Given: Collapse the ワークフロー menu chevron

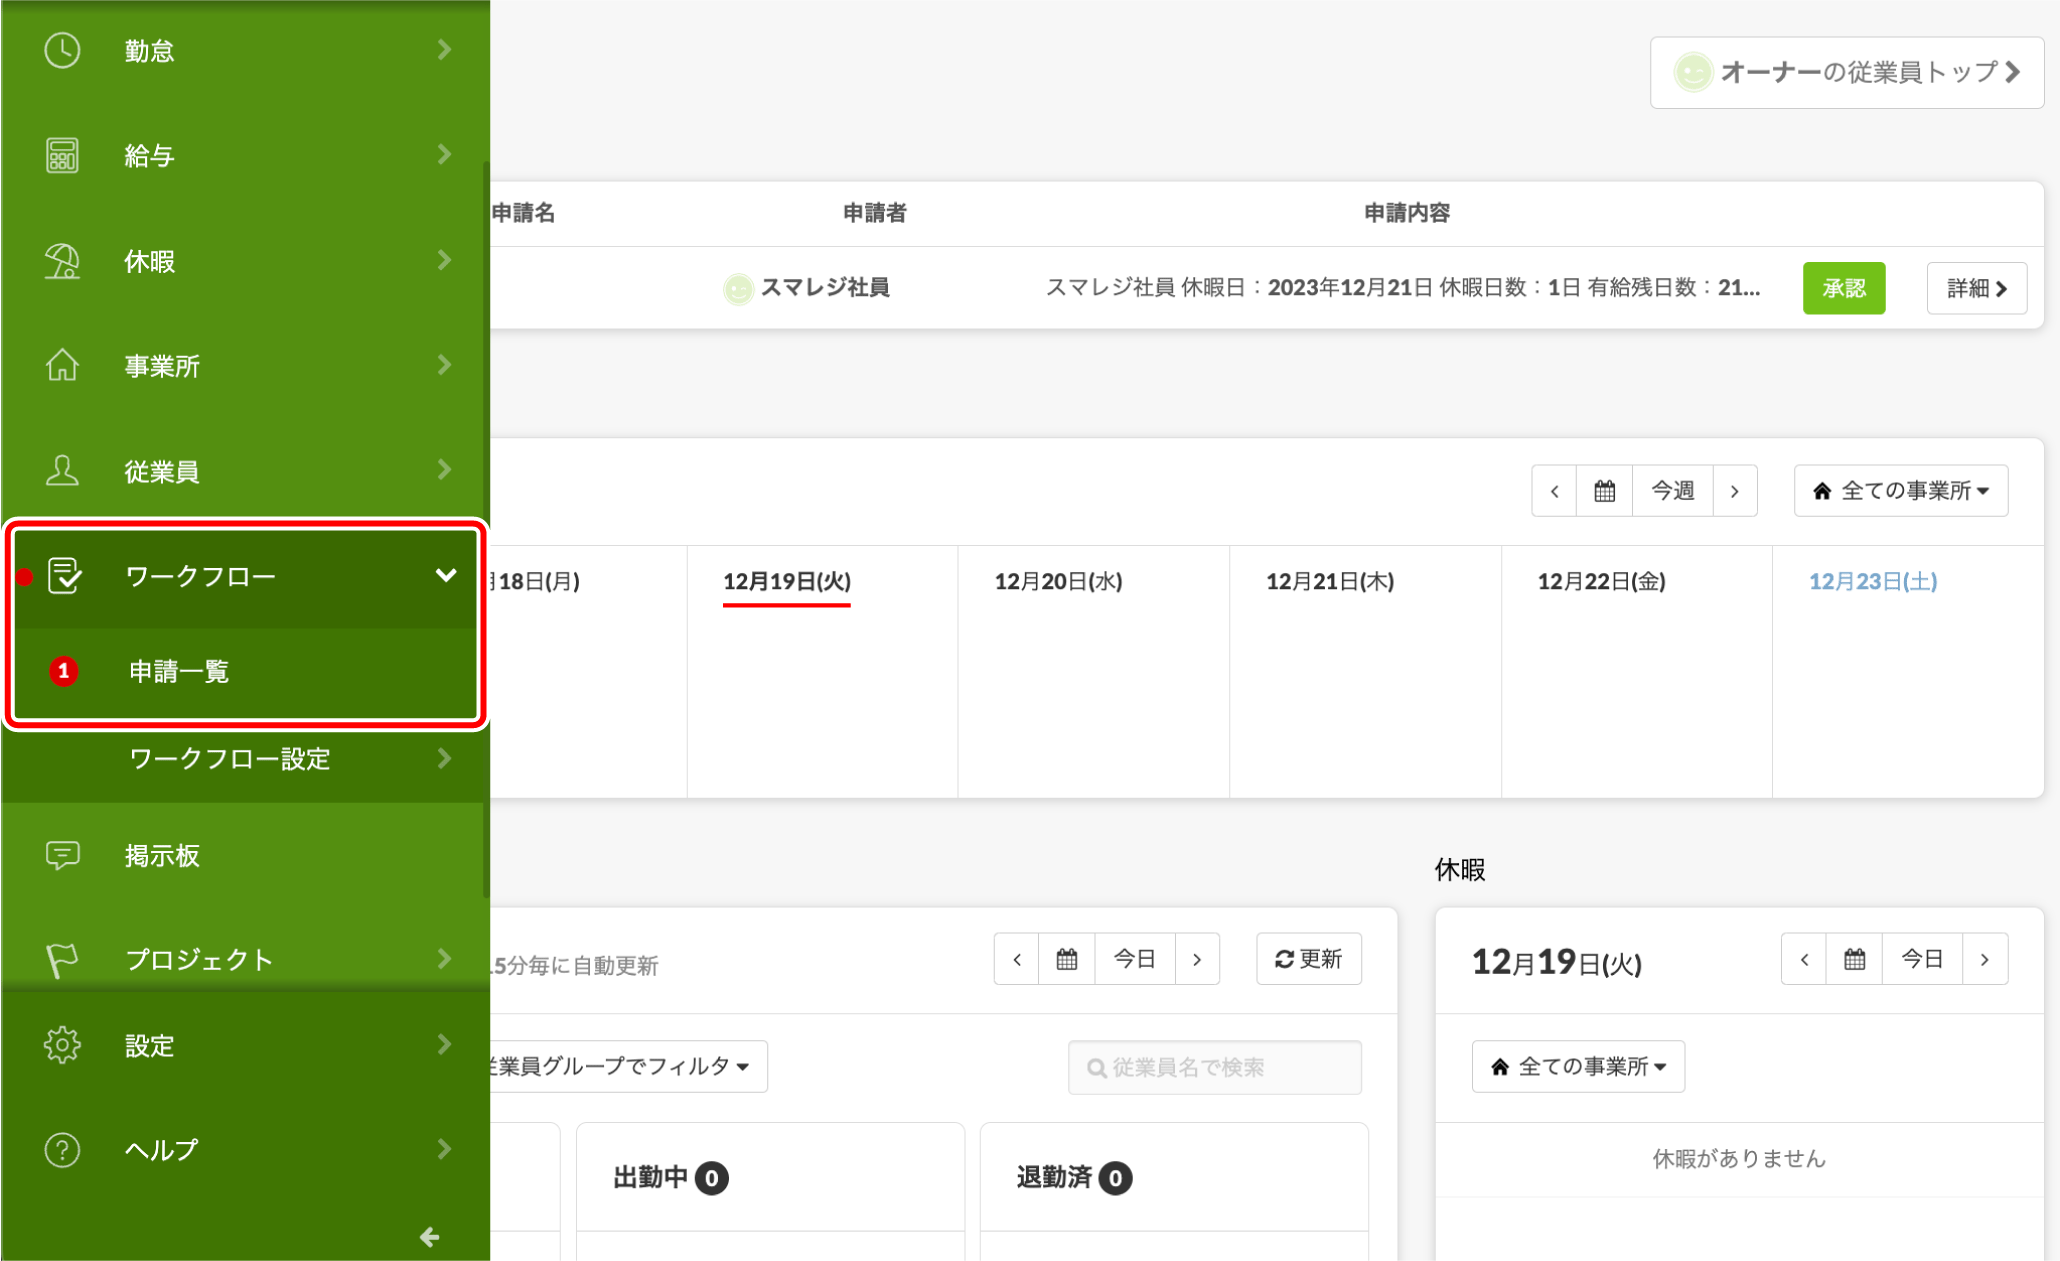Looking at the screenshot, I should point(446,576).
